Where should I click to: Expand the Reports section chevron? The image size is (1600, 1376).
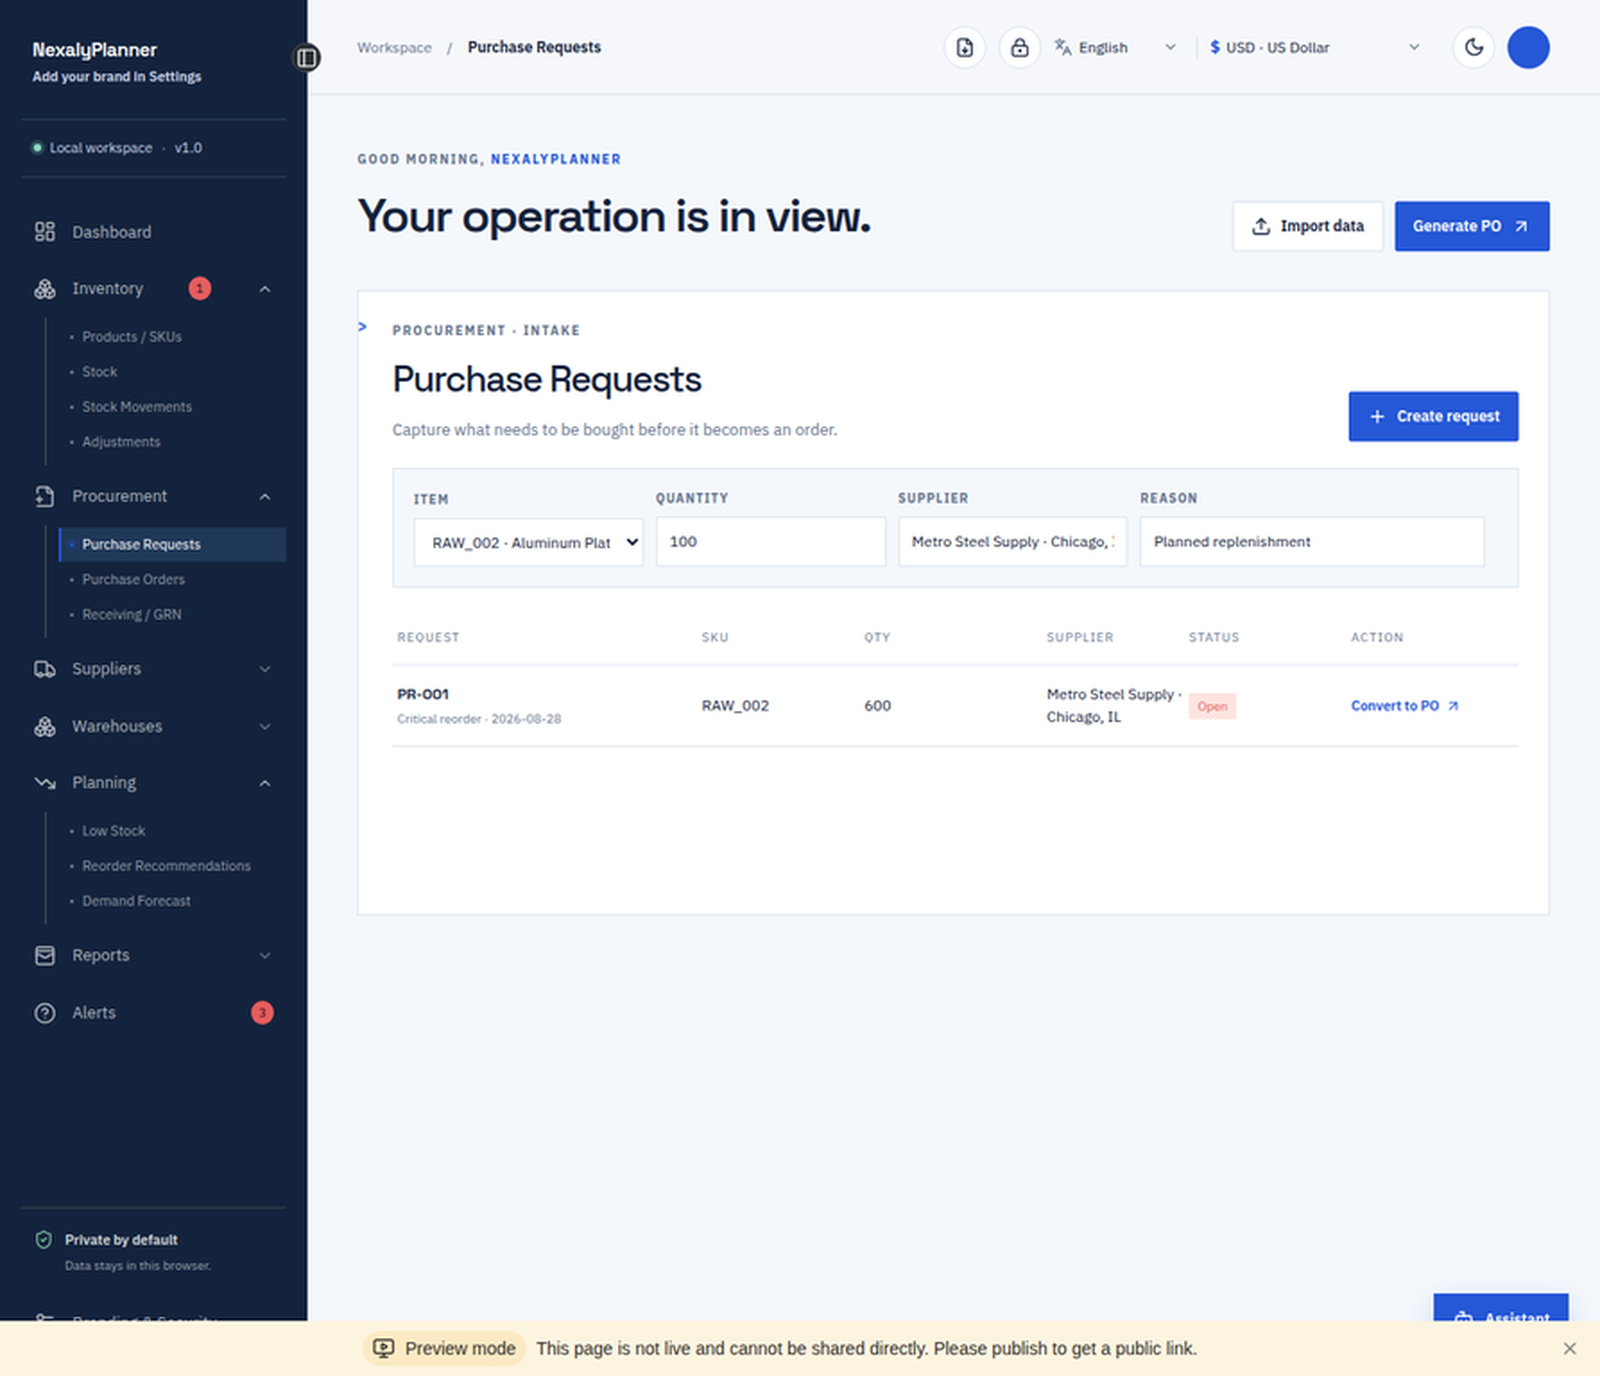tap(265, 956)
